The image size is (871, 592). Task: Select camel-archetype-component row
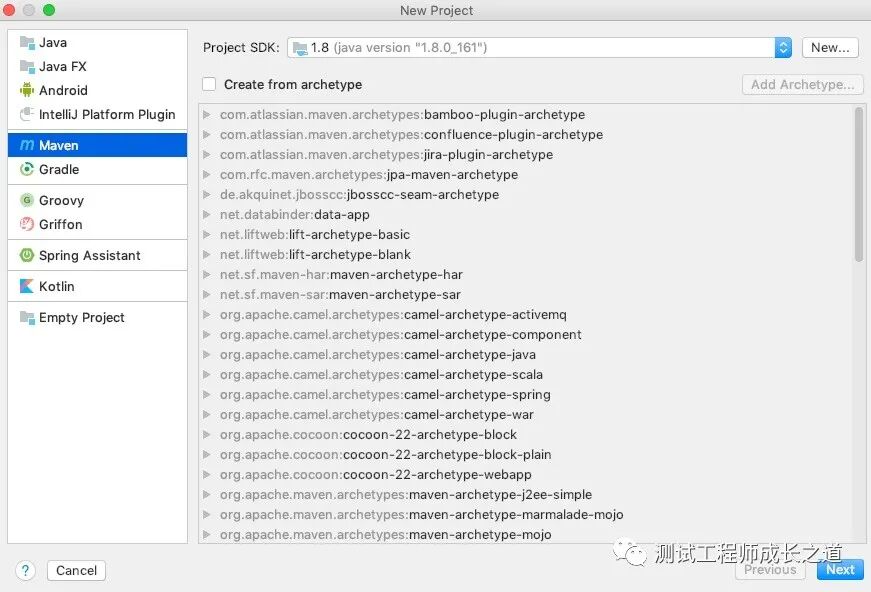(527, 334)
